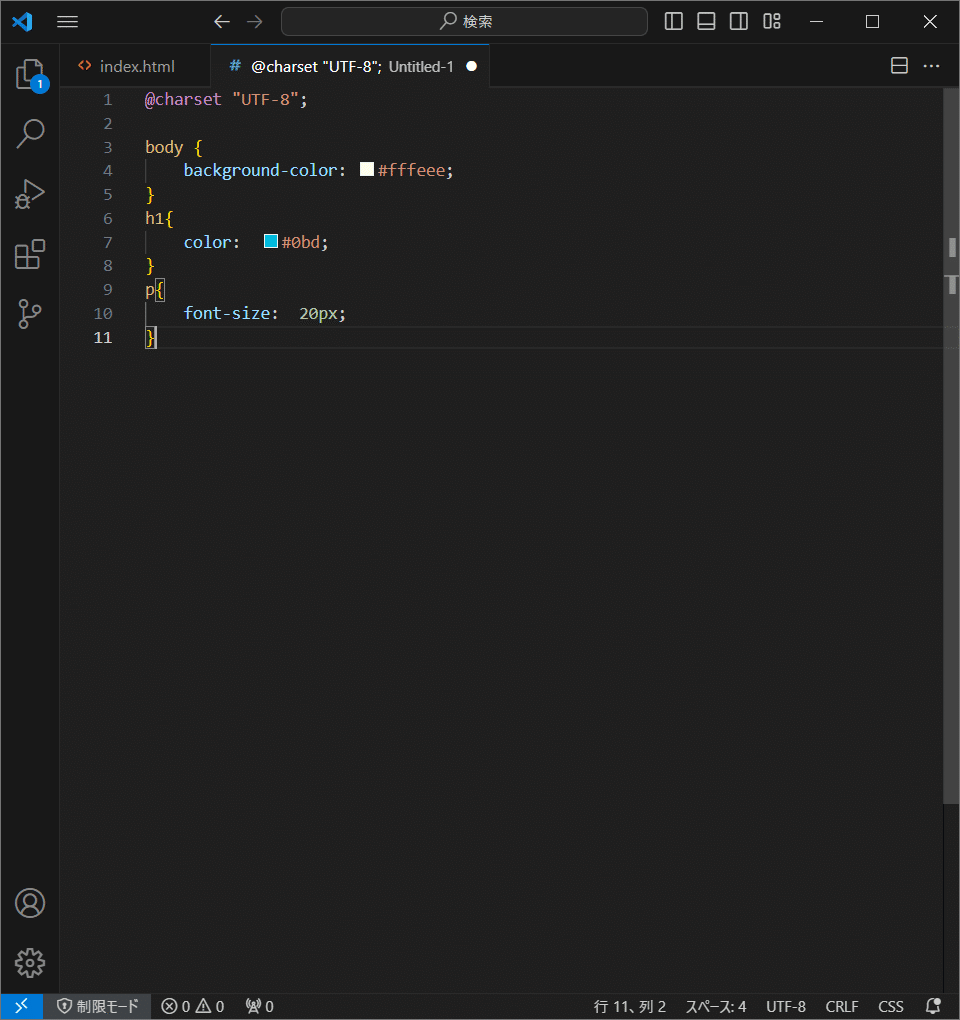This screenshot has height=1020, width=960.
Task: Close the Untitled-1 tab via unsaved dot
Action: [x=472, y=66]
